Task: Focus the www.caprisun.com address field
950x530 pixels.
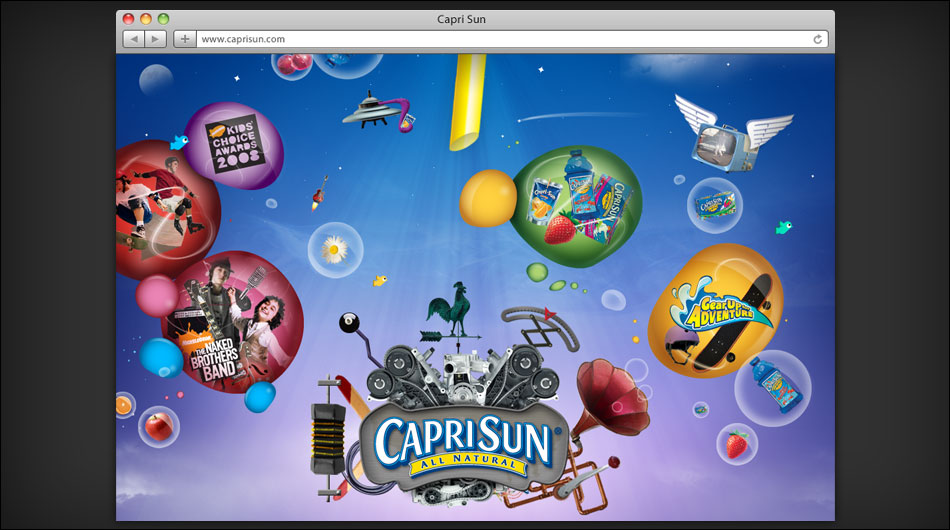Action: coord(512,39)
